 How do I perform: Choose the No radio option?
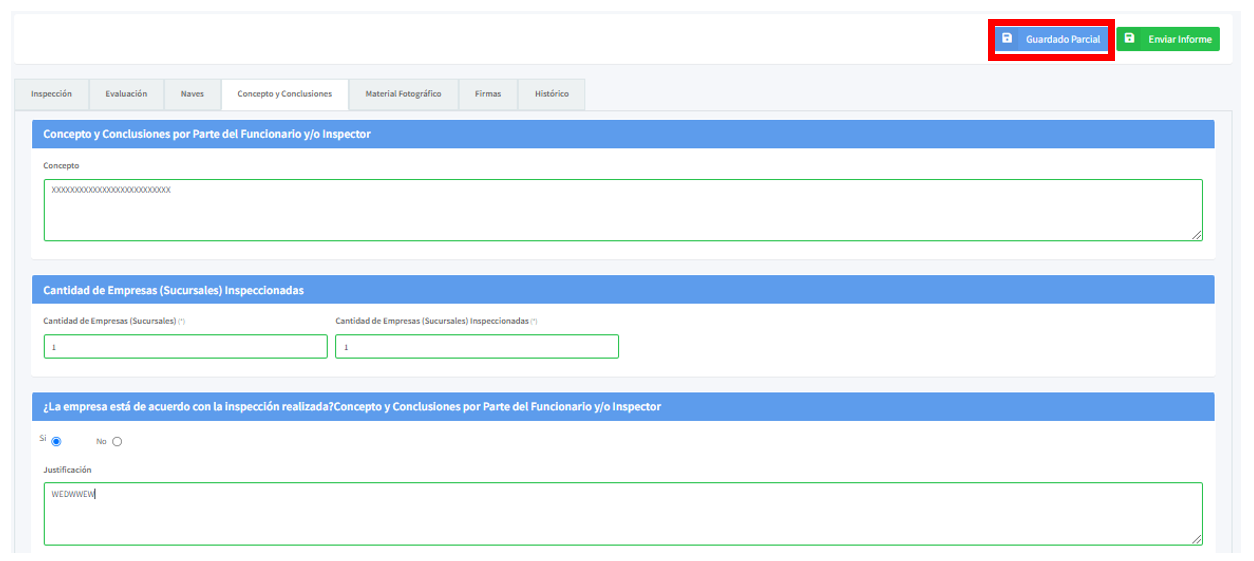tap(117, 441)
